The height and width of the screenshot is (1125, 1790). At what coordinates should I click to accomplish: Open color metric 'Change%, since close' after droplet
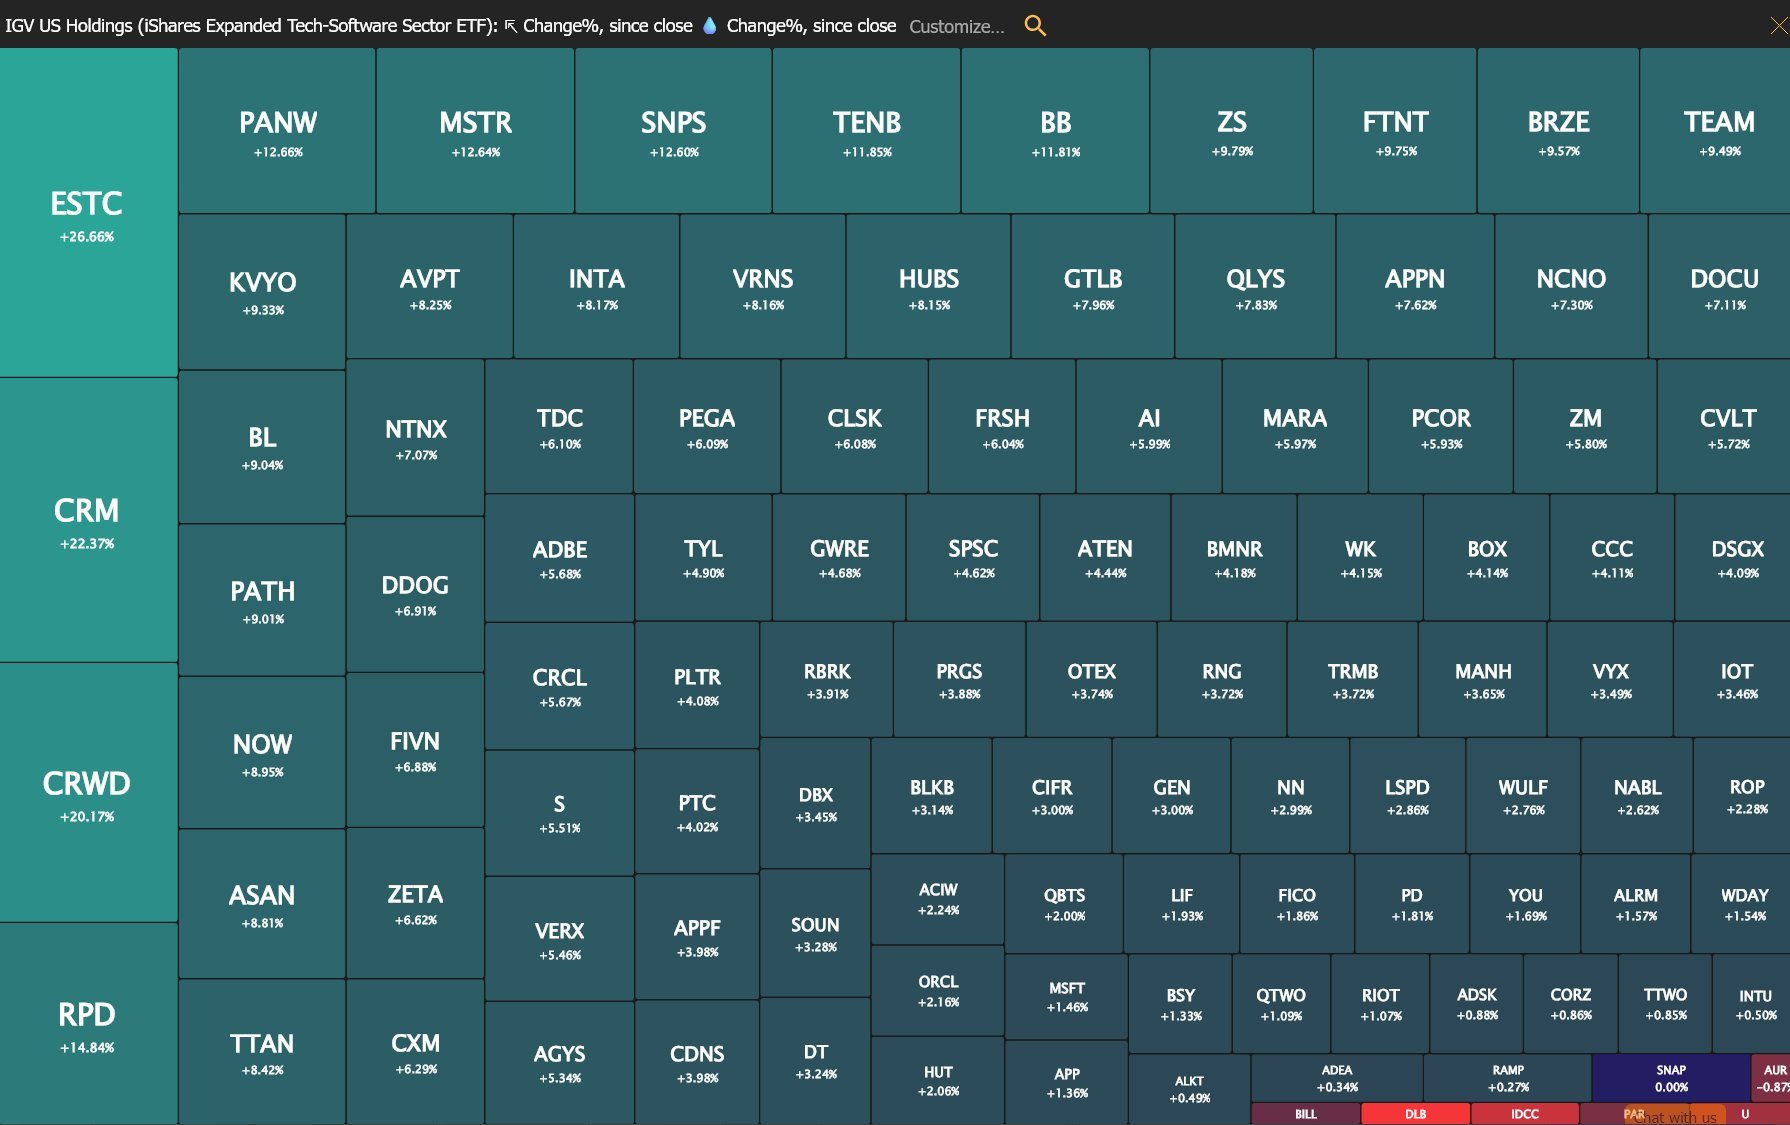click(x=811, y=26)
